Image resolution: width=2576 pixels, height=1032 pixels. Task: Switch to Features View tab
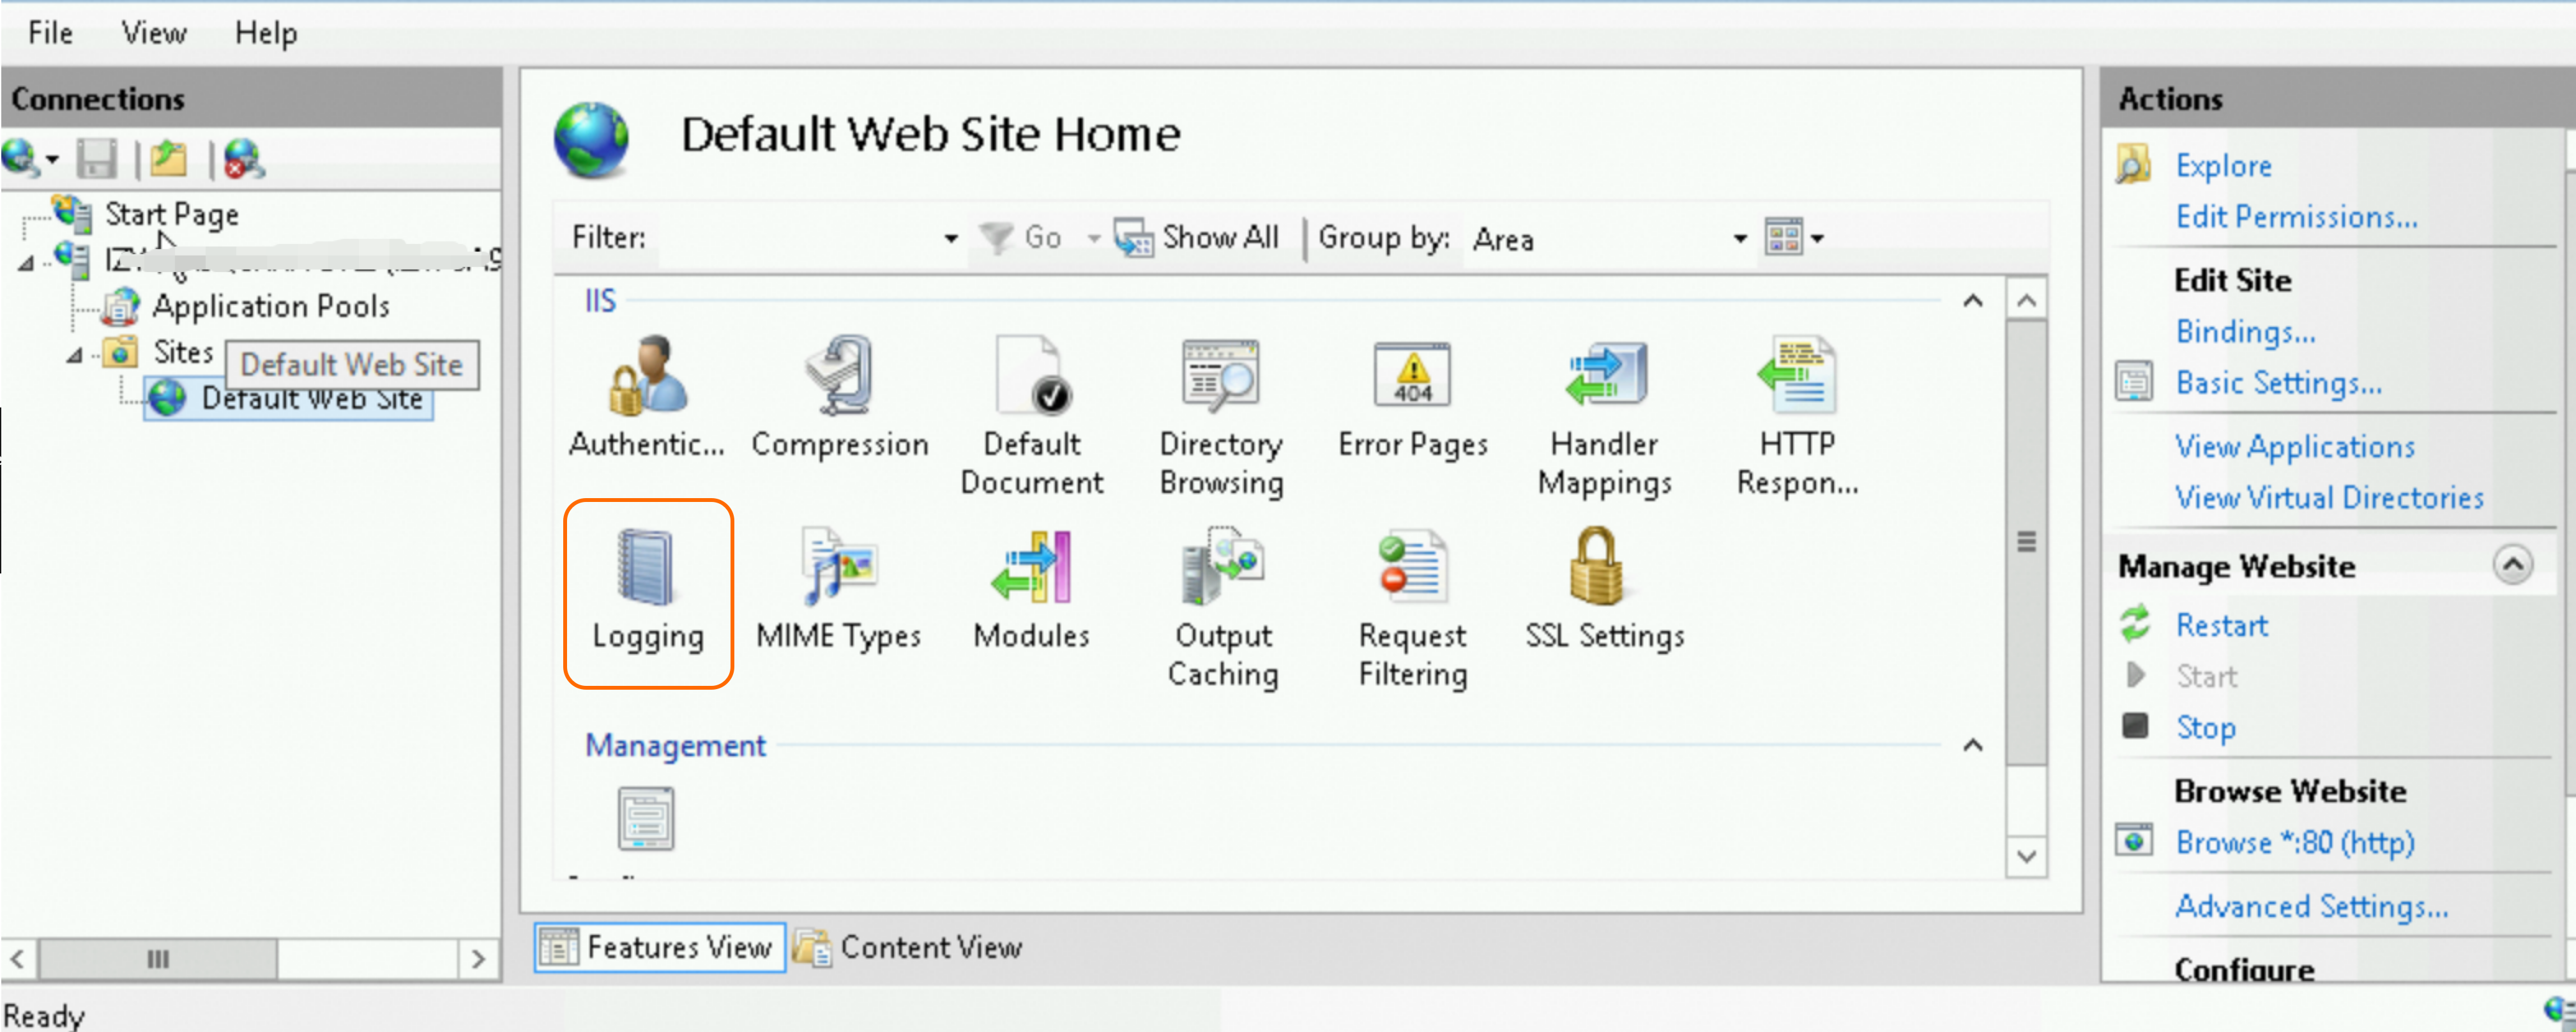pyautogui.click(x=660, y=947)
